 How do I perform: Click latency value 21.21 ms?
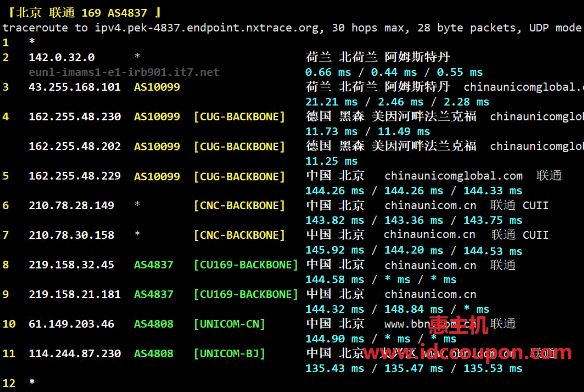(331, 102)
